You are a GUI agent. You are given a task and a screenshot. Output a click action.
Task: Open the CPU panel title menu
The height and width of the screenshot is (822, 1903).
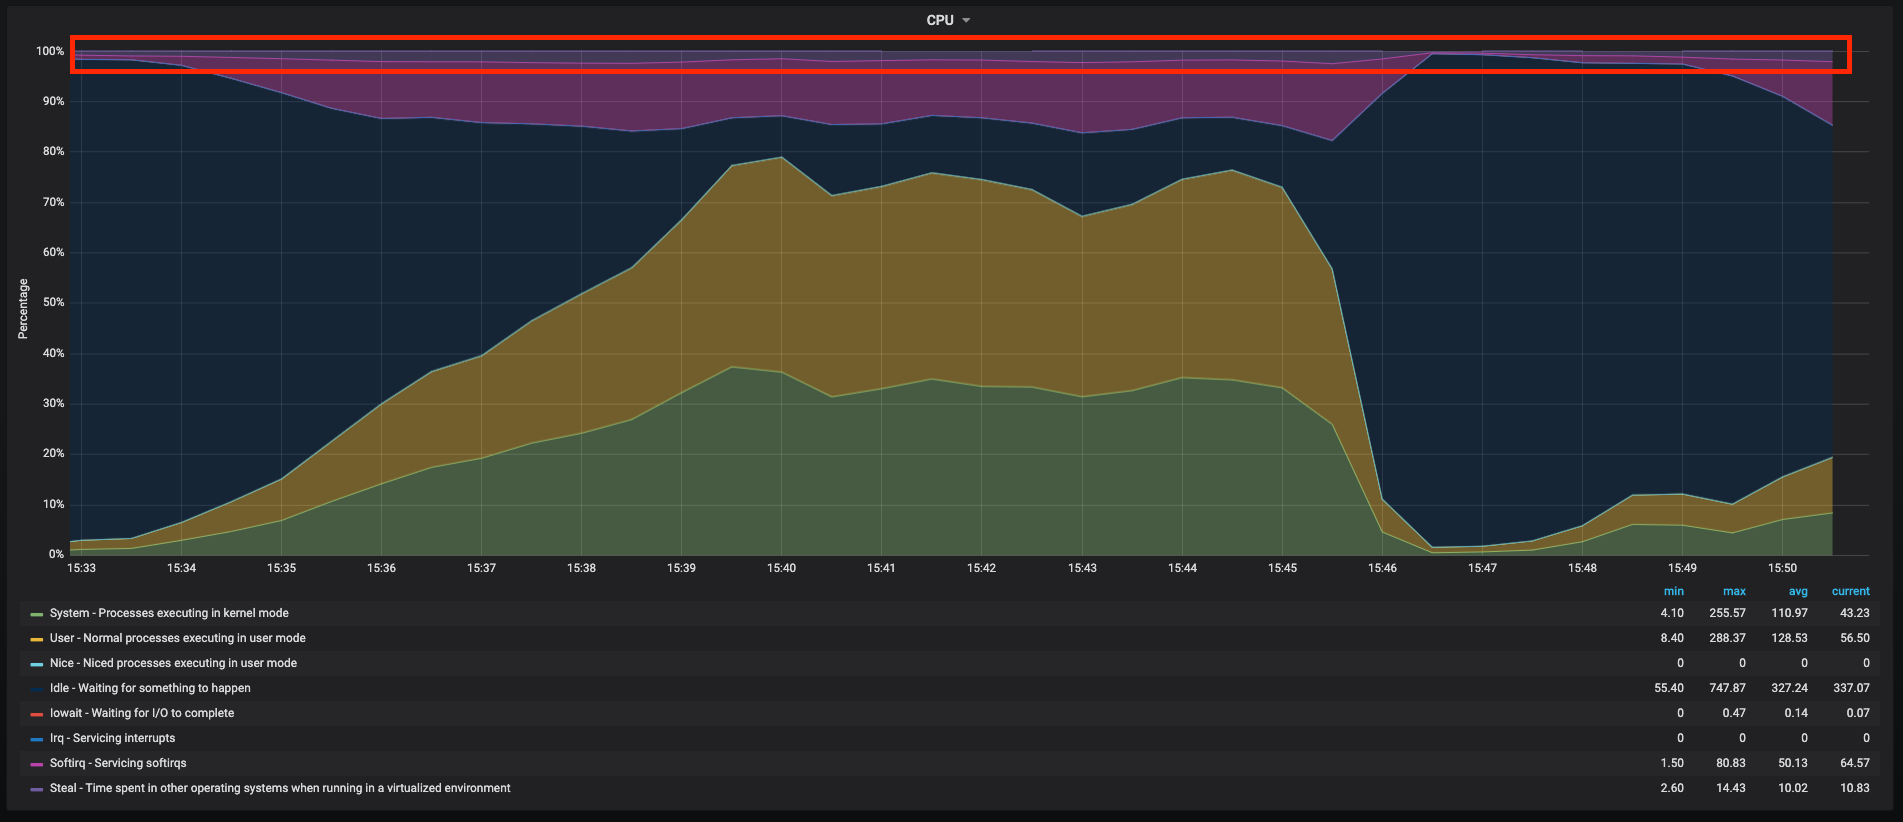pyautogui.click(x=947, y=20)
